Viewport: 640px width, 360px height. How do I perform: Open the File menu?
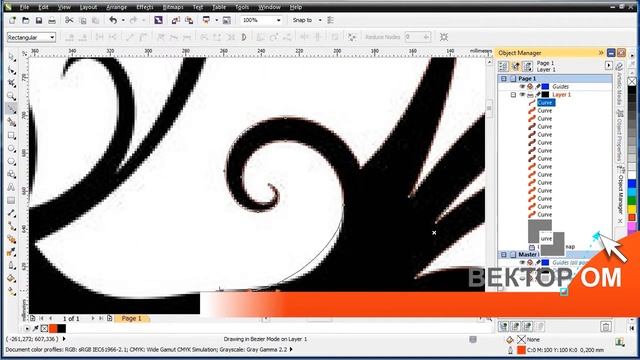(24, 7)
